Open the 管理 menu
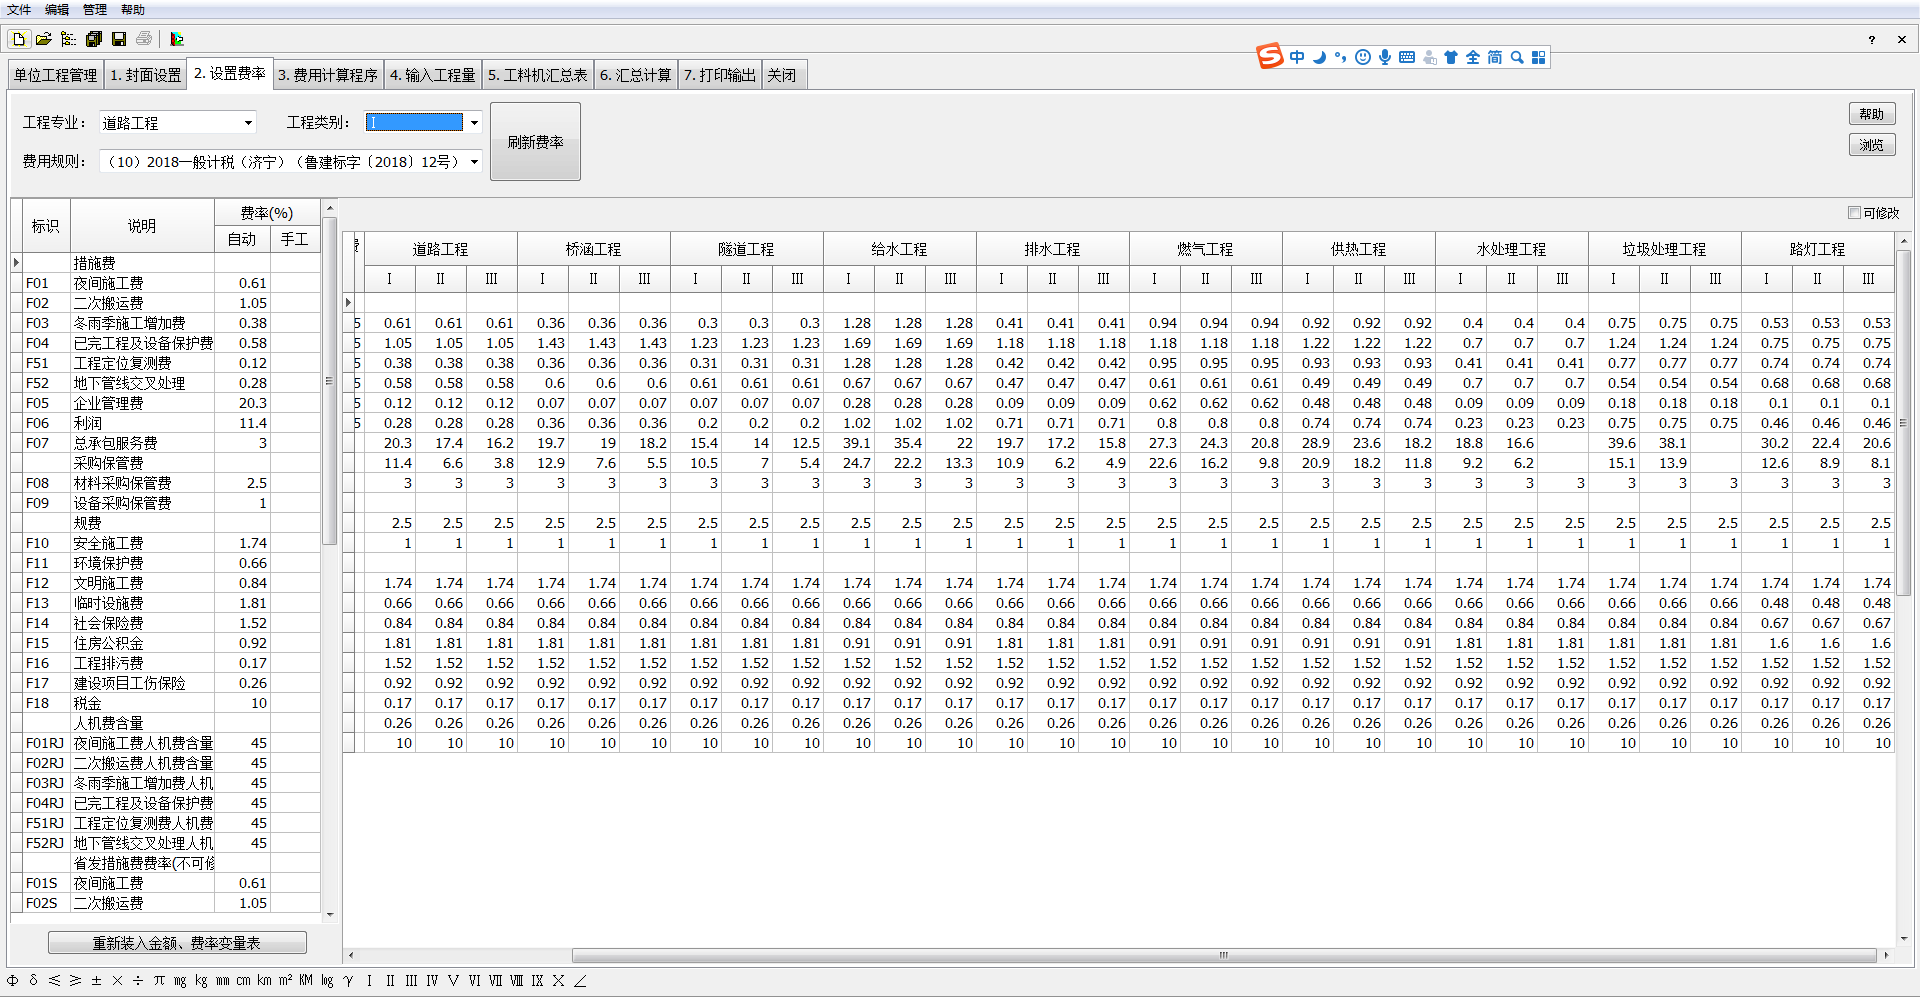 tap(95, 10)
